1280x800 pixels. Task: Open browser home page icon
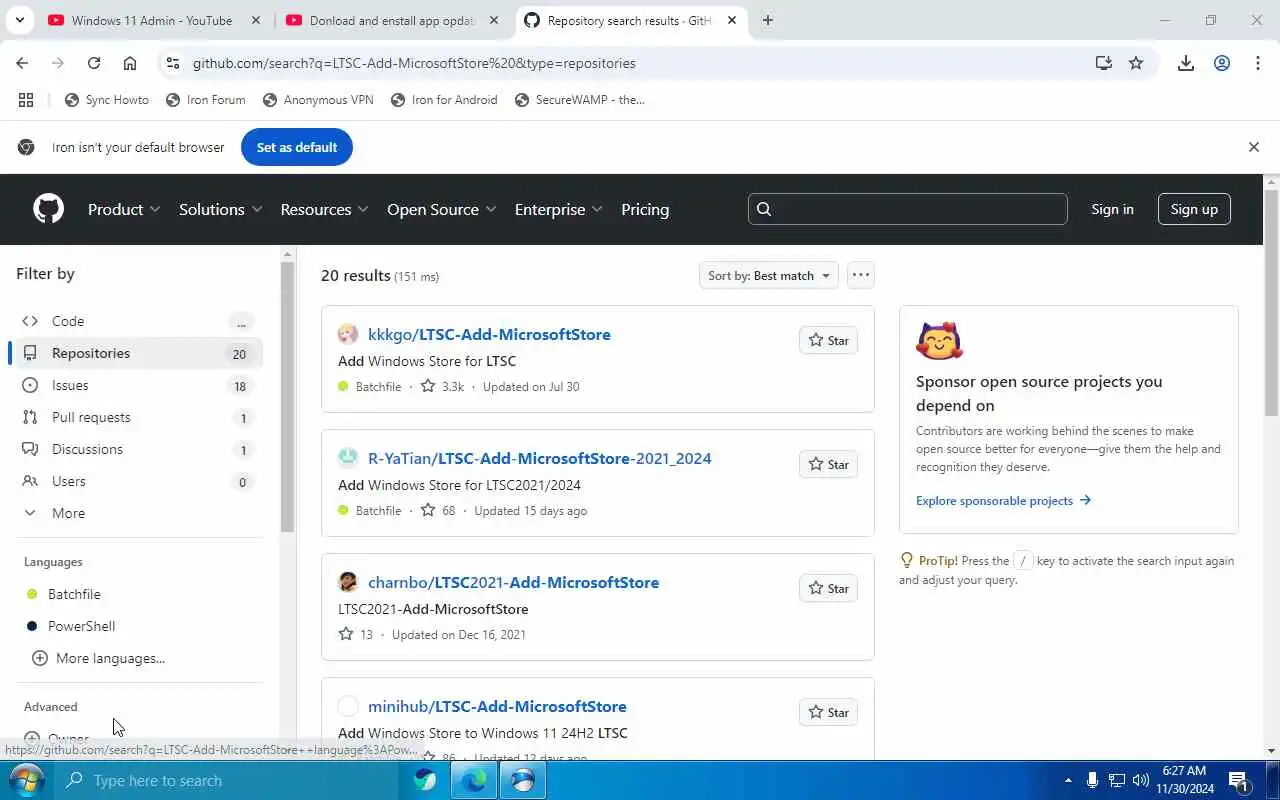coord(130,63)
